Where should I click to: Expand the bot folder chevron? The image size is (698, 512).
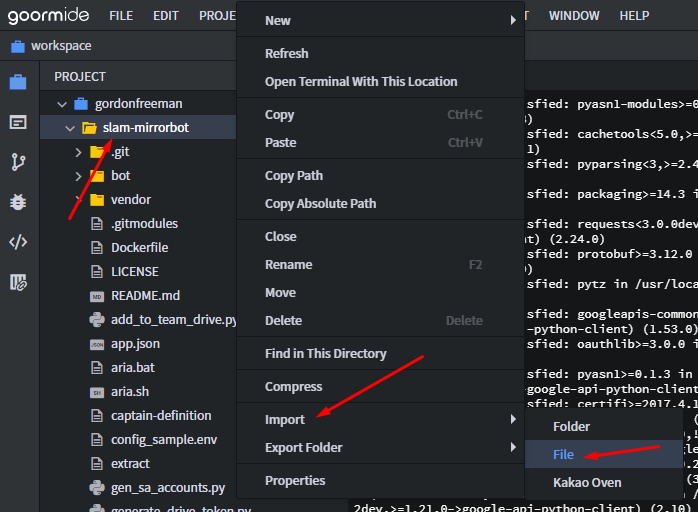point(79,176)
